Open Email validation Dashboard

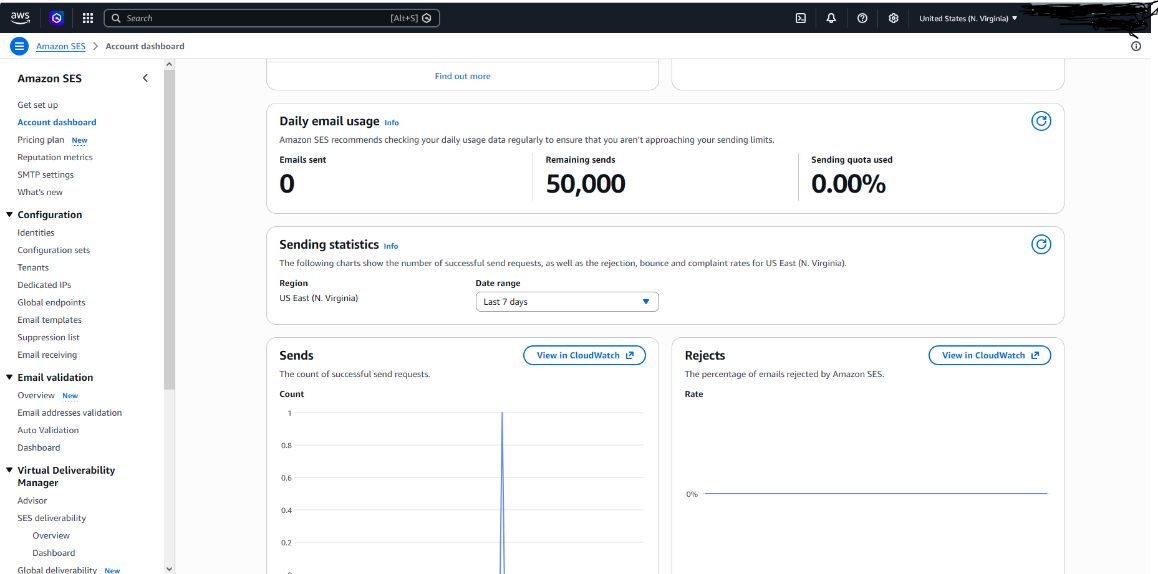[38, 448]
